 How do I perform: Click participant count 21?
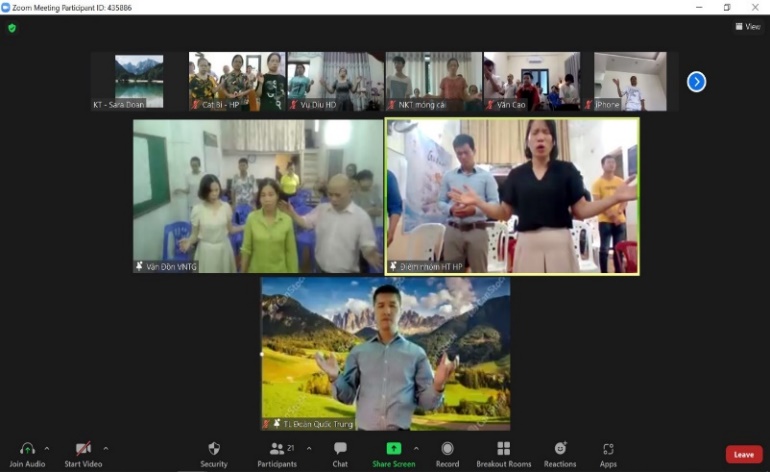[x=291, y=447]
